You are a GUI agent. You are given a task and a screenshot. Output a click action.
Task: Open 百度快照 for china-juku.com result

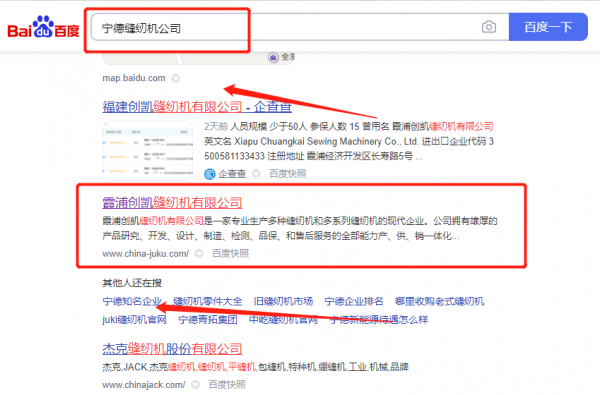click(x=230, y=253)
